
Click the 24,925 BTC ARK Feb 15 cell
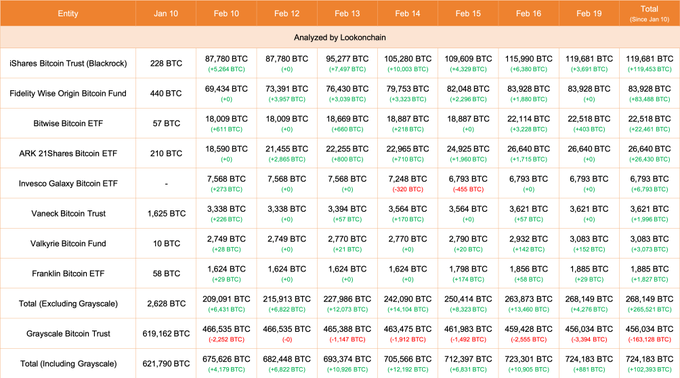(468, 153)
